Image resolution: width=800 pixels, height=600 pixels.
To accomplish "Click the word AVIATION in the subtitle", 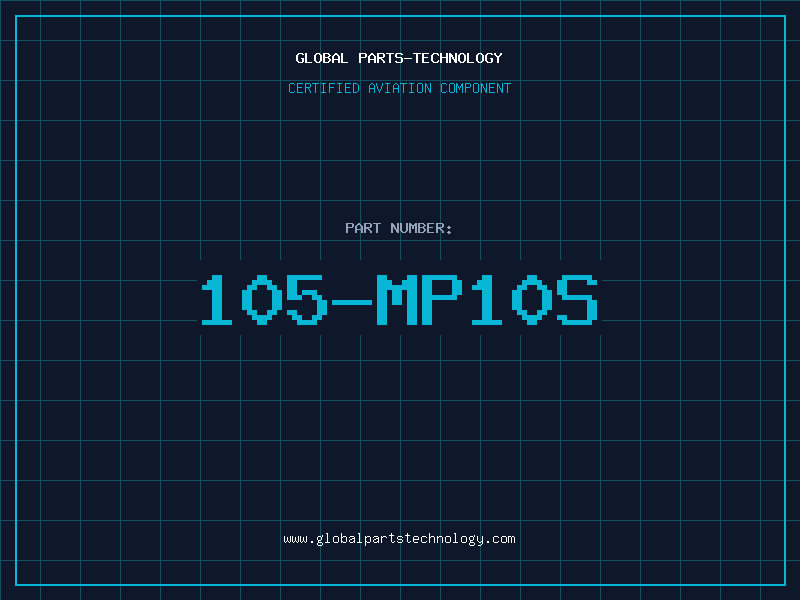I will (400, 88).
